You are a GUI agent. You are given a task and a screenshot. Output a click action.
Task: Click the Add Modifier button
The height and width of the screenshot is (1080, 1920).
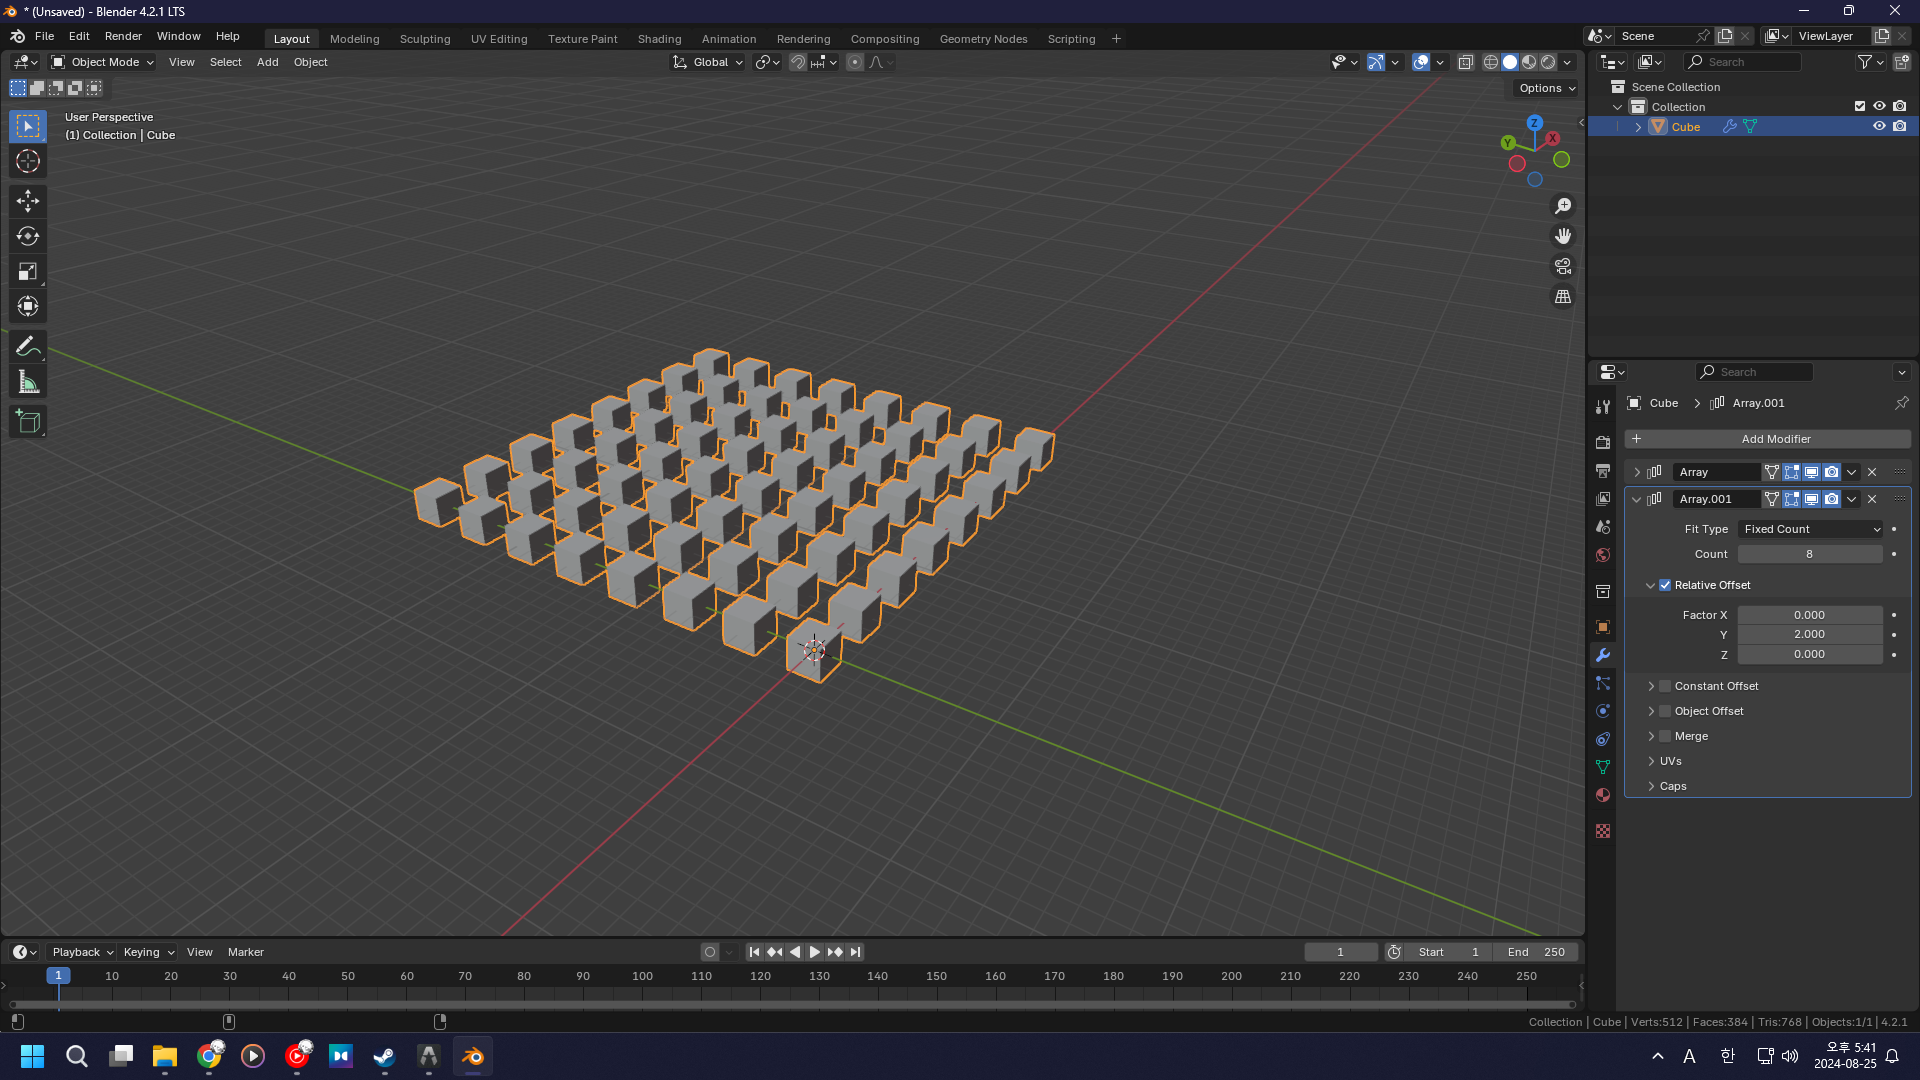coord(1767,439)
